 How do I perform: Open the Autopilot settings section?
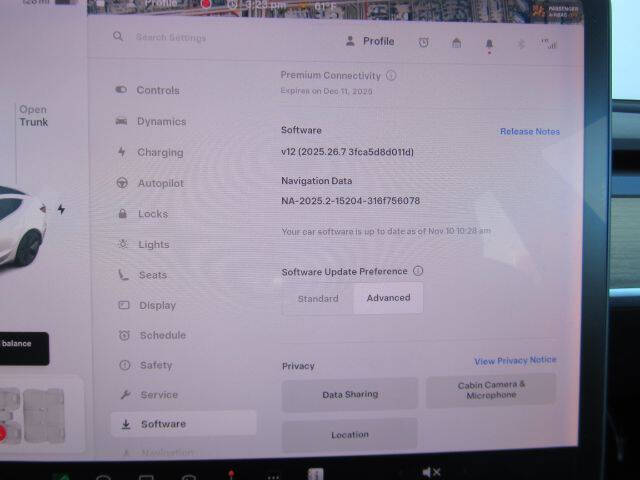coord(160,183)
